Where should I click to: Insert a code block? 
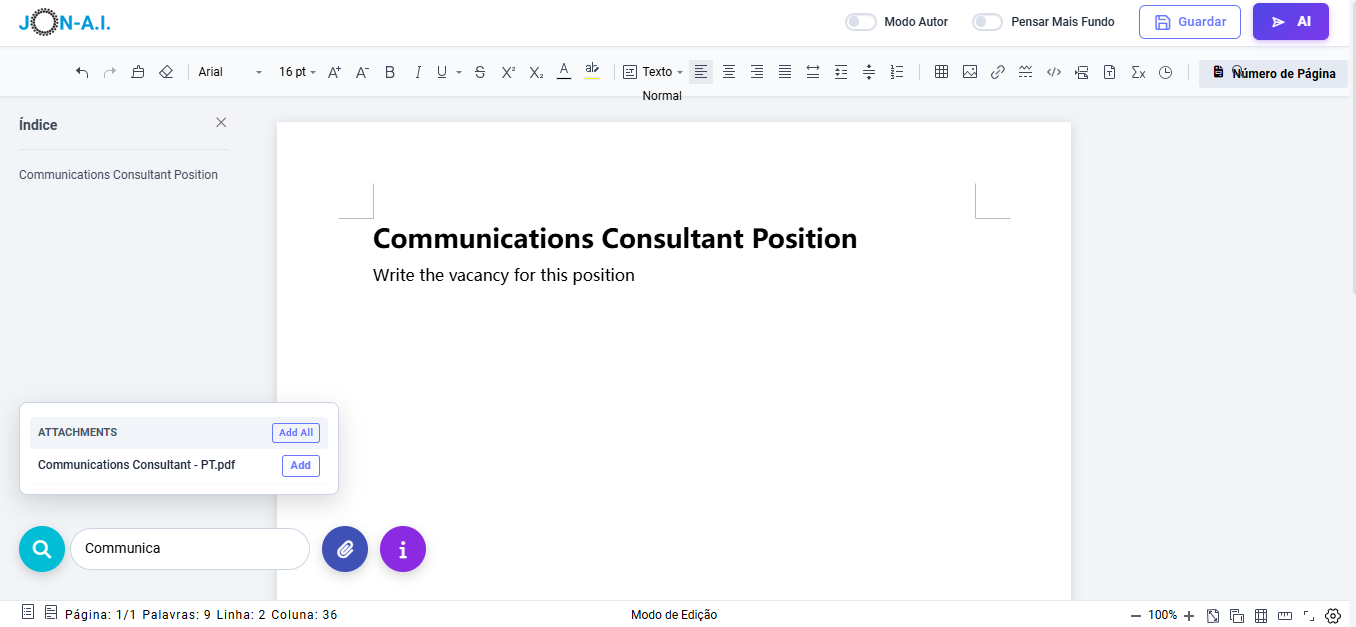(1053, 72)
